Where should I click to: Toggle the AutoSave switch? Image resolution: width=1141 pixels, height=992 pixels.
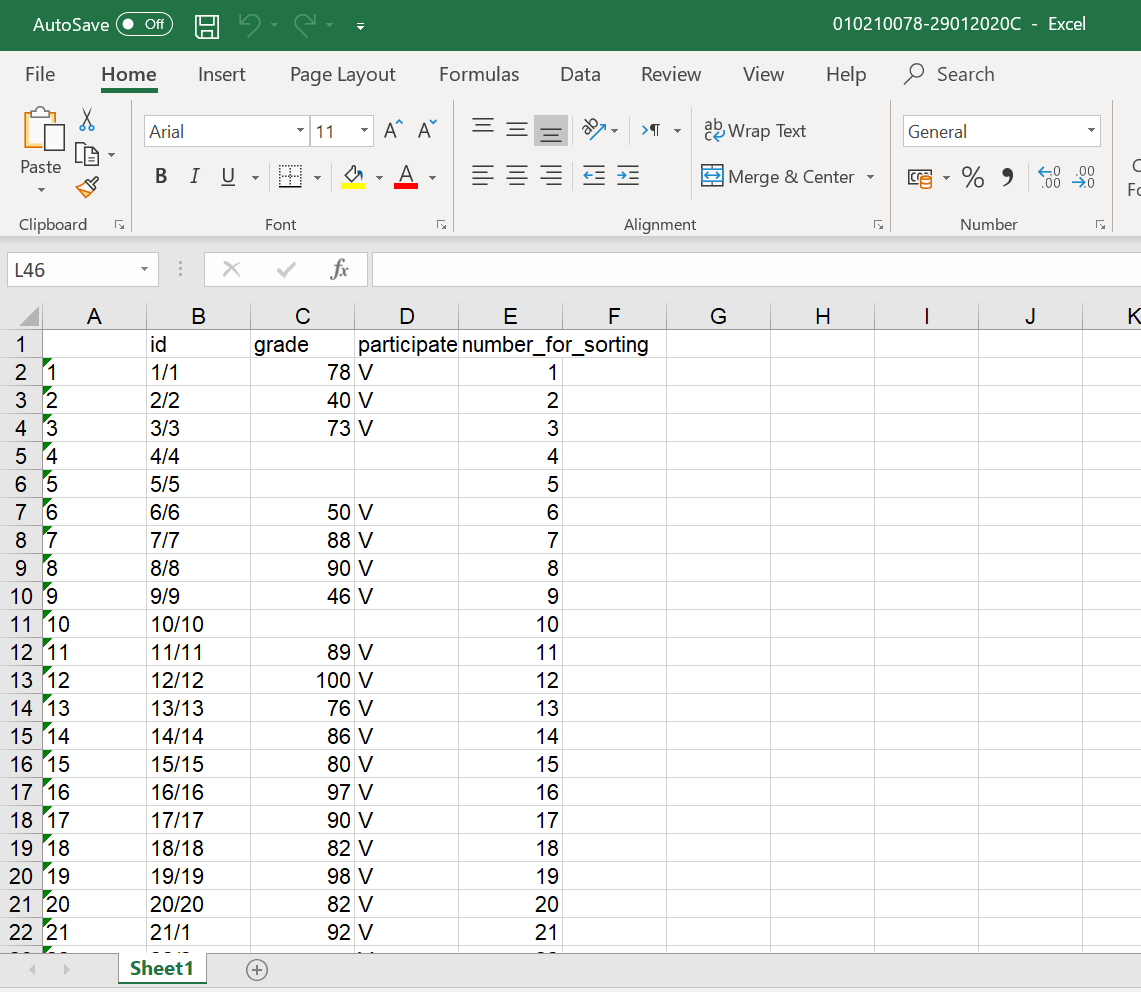[144, 24]
